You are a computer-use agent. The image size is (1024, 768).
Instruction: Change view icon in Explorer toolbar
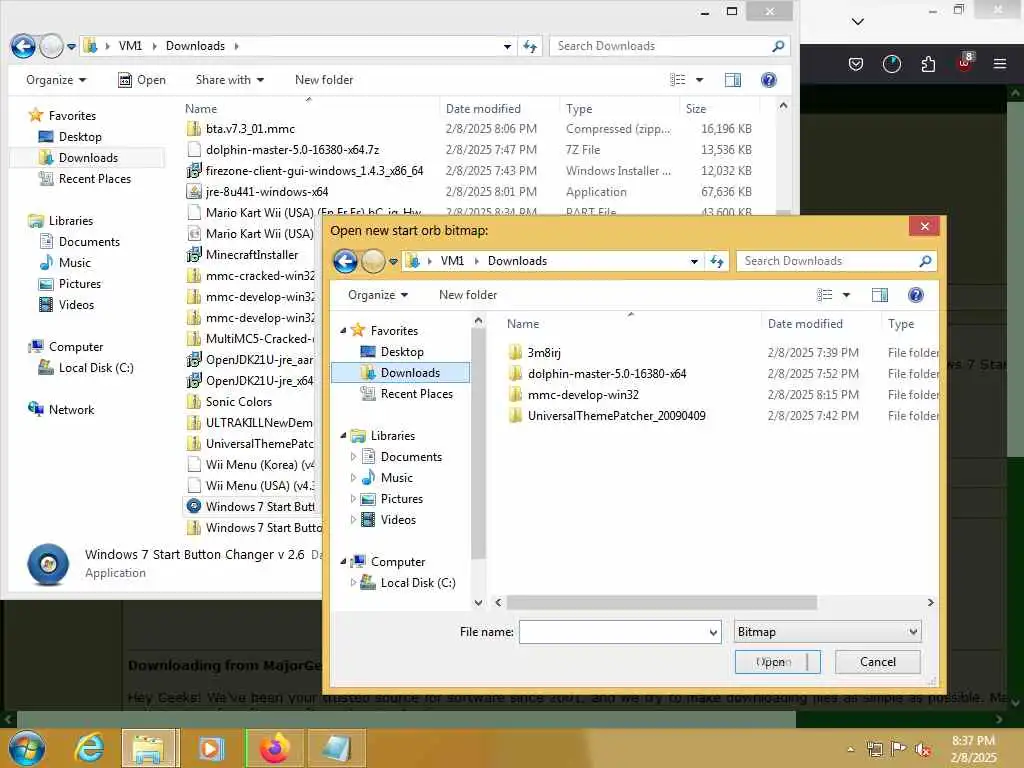pyautogui.click(x=678, y=80)
